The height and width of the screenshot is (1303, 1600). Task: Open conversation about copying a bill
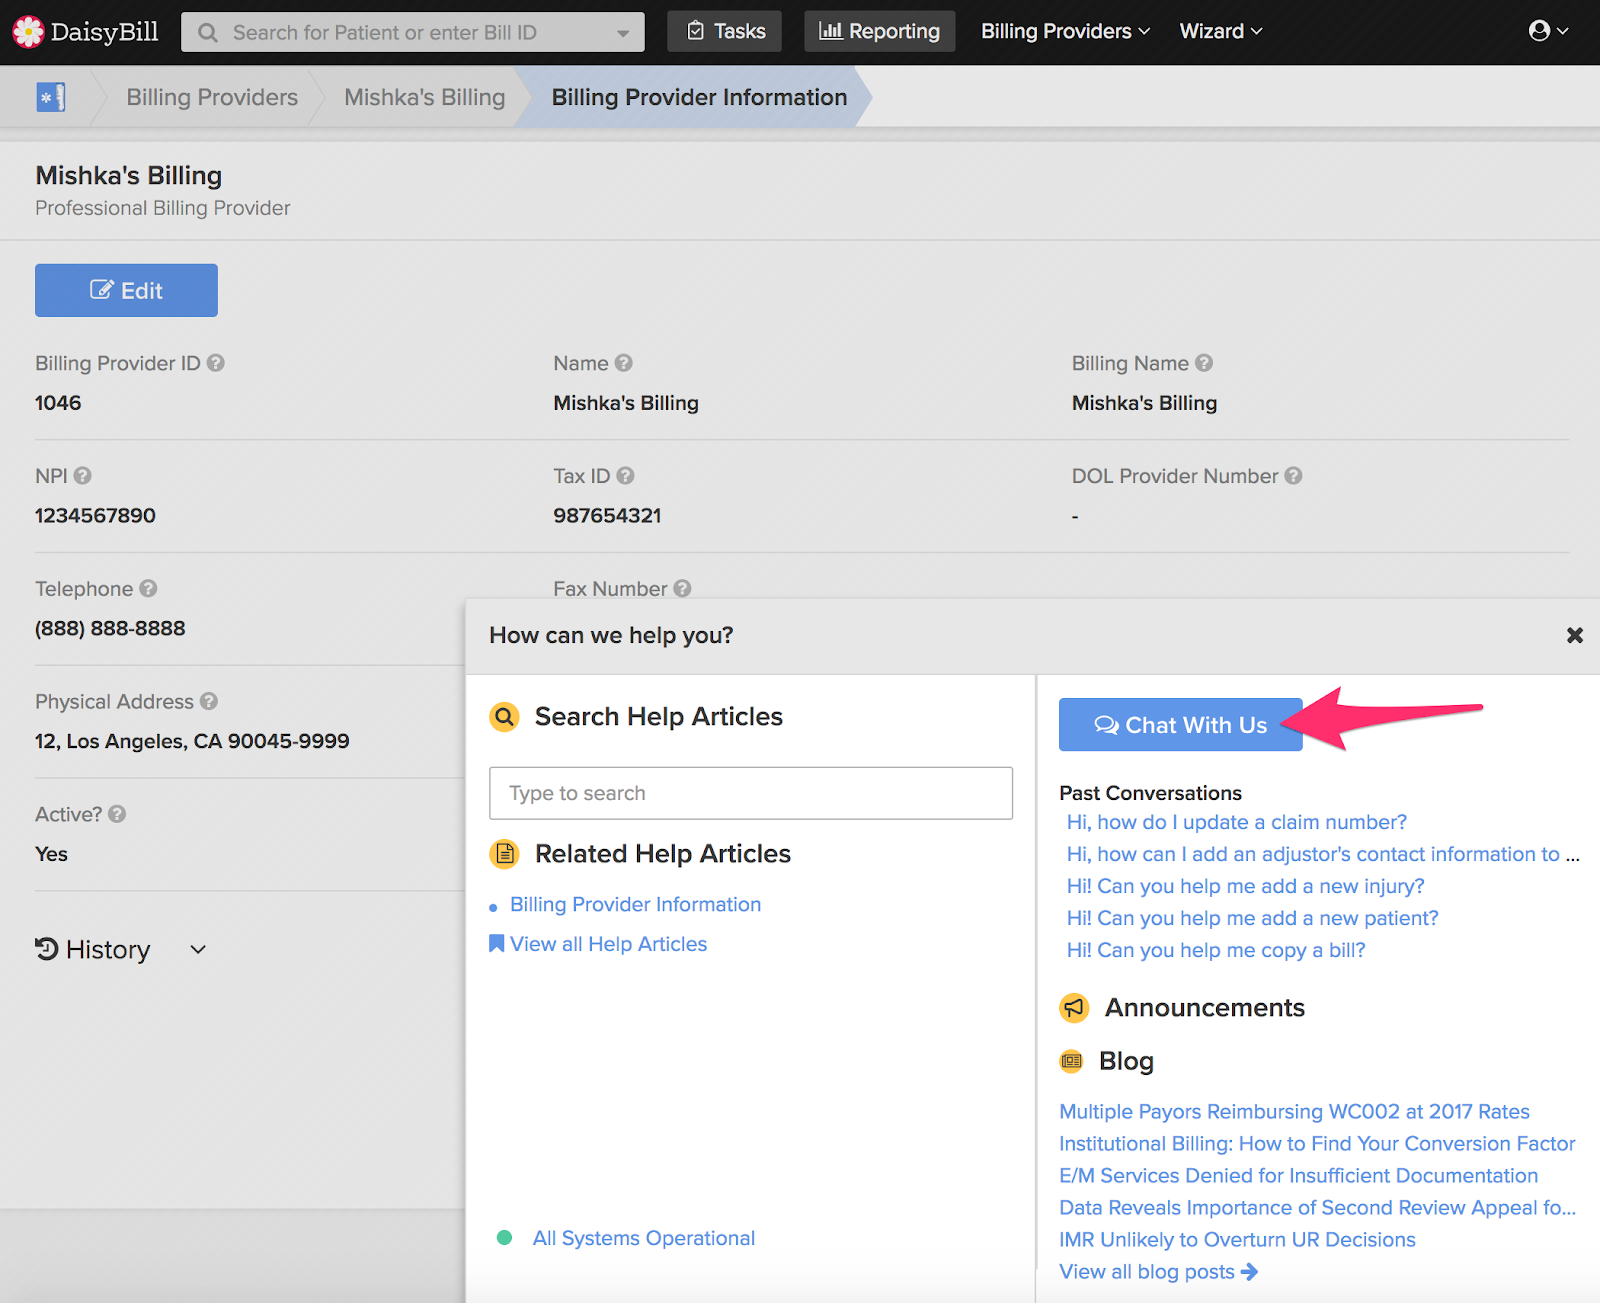pyautogui.click(x=1216, y=950)
